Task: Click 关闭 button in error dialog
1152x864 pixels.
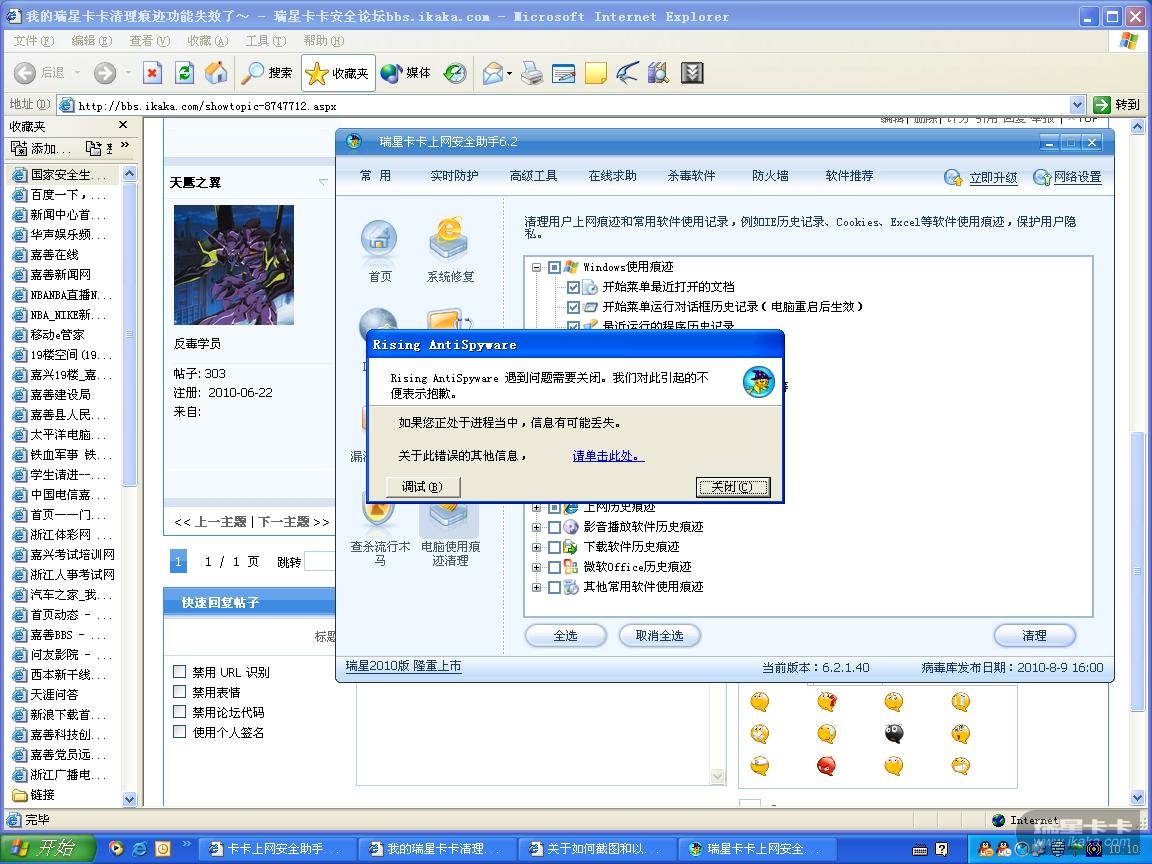Action: coord(732,486)
